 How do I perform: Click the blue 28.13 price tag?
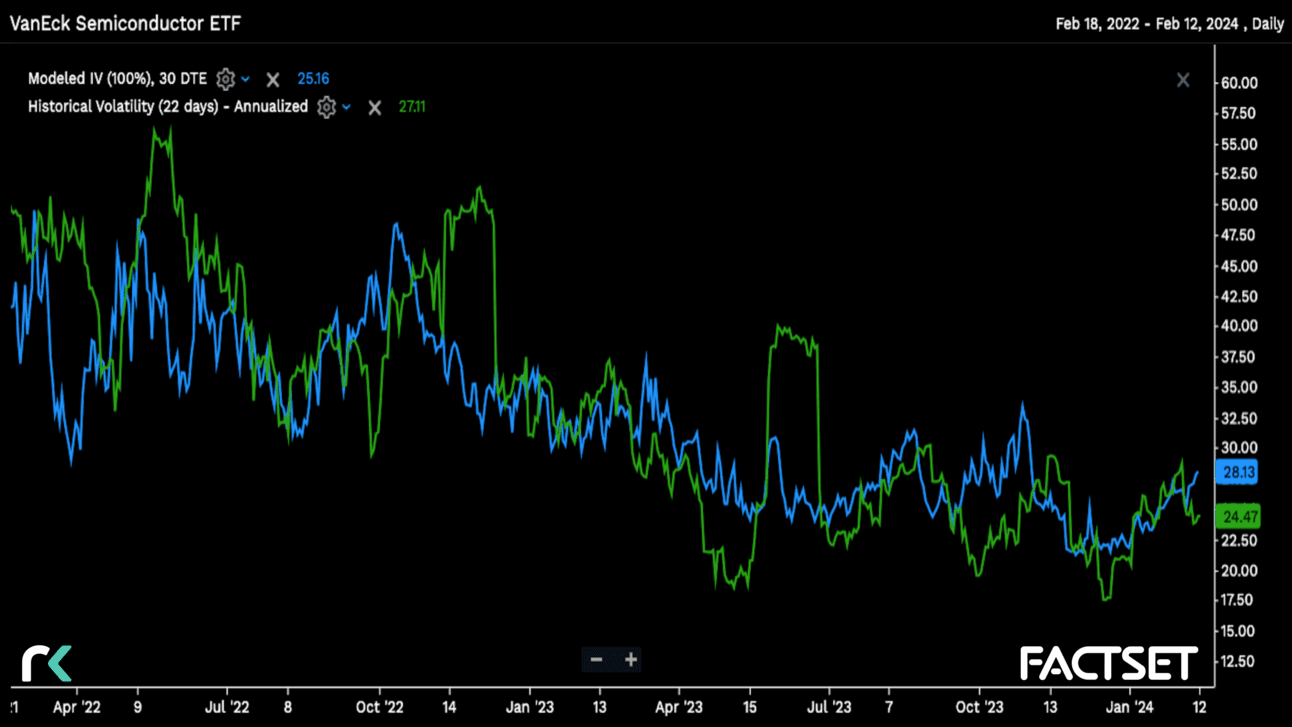(1238, 472)
